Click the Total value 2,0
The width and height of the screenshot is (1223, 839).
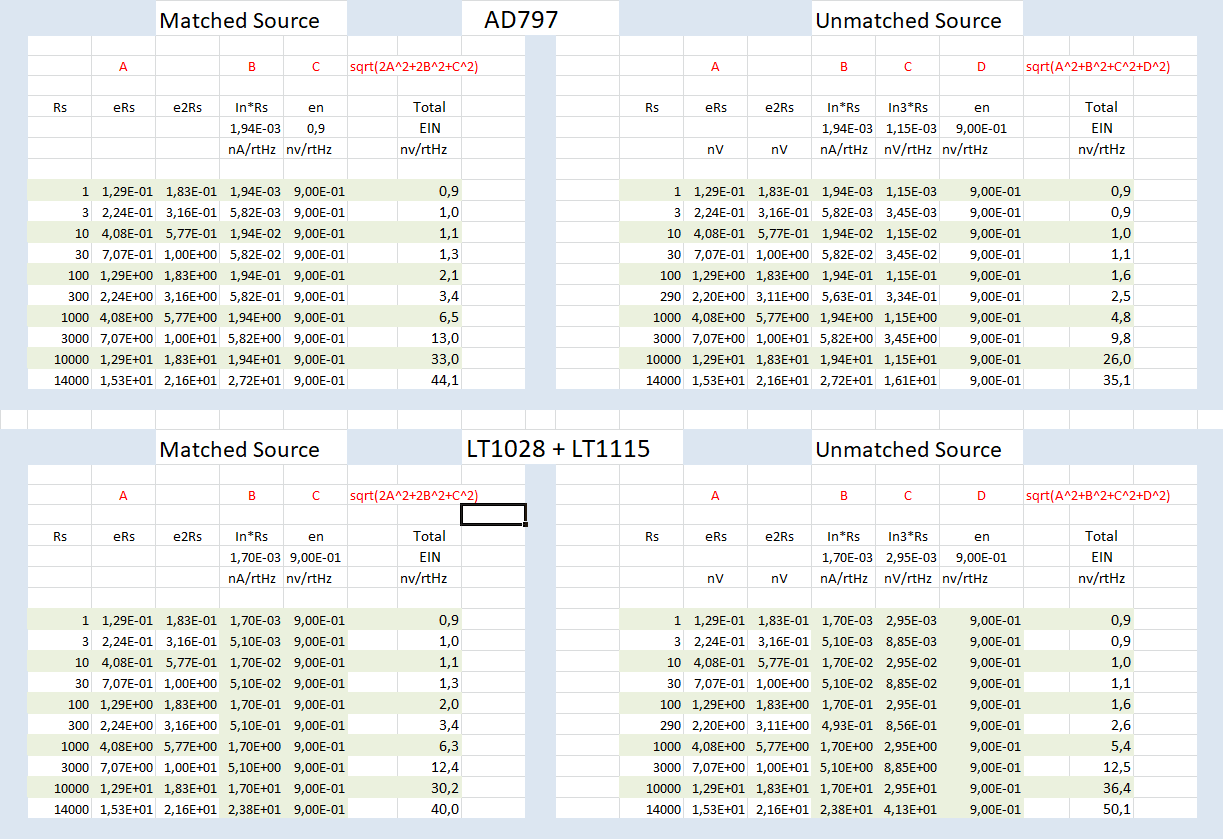(448, 704)
